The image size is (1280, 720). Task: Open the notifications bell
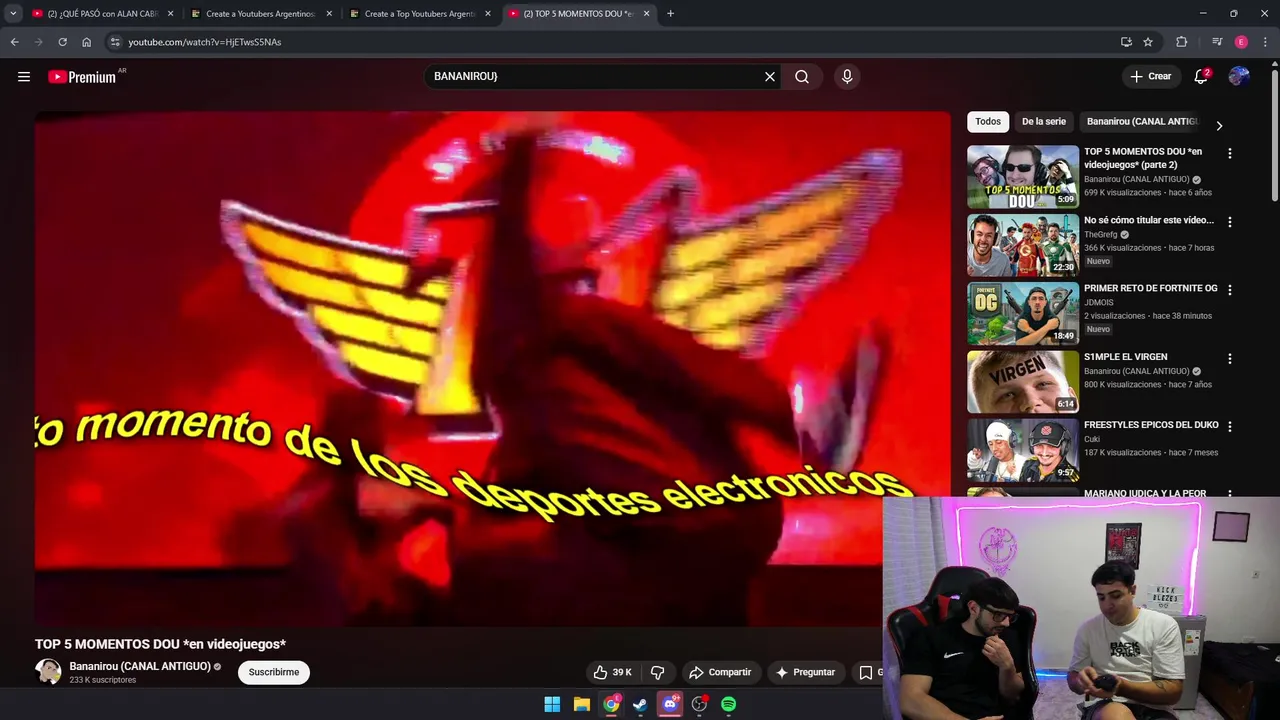point(1201,77)
